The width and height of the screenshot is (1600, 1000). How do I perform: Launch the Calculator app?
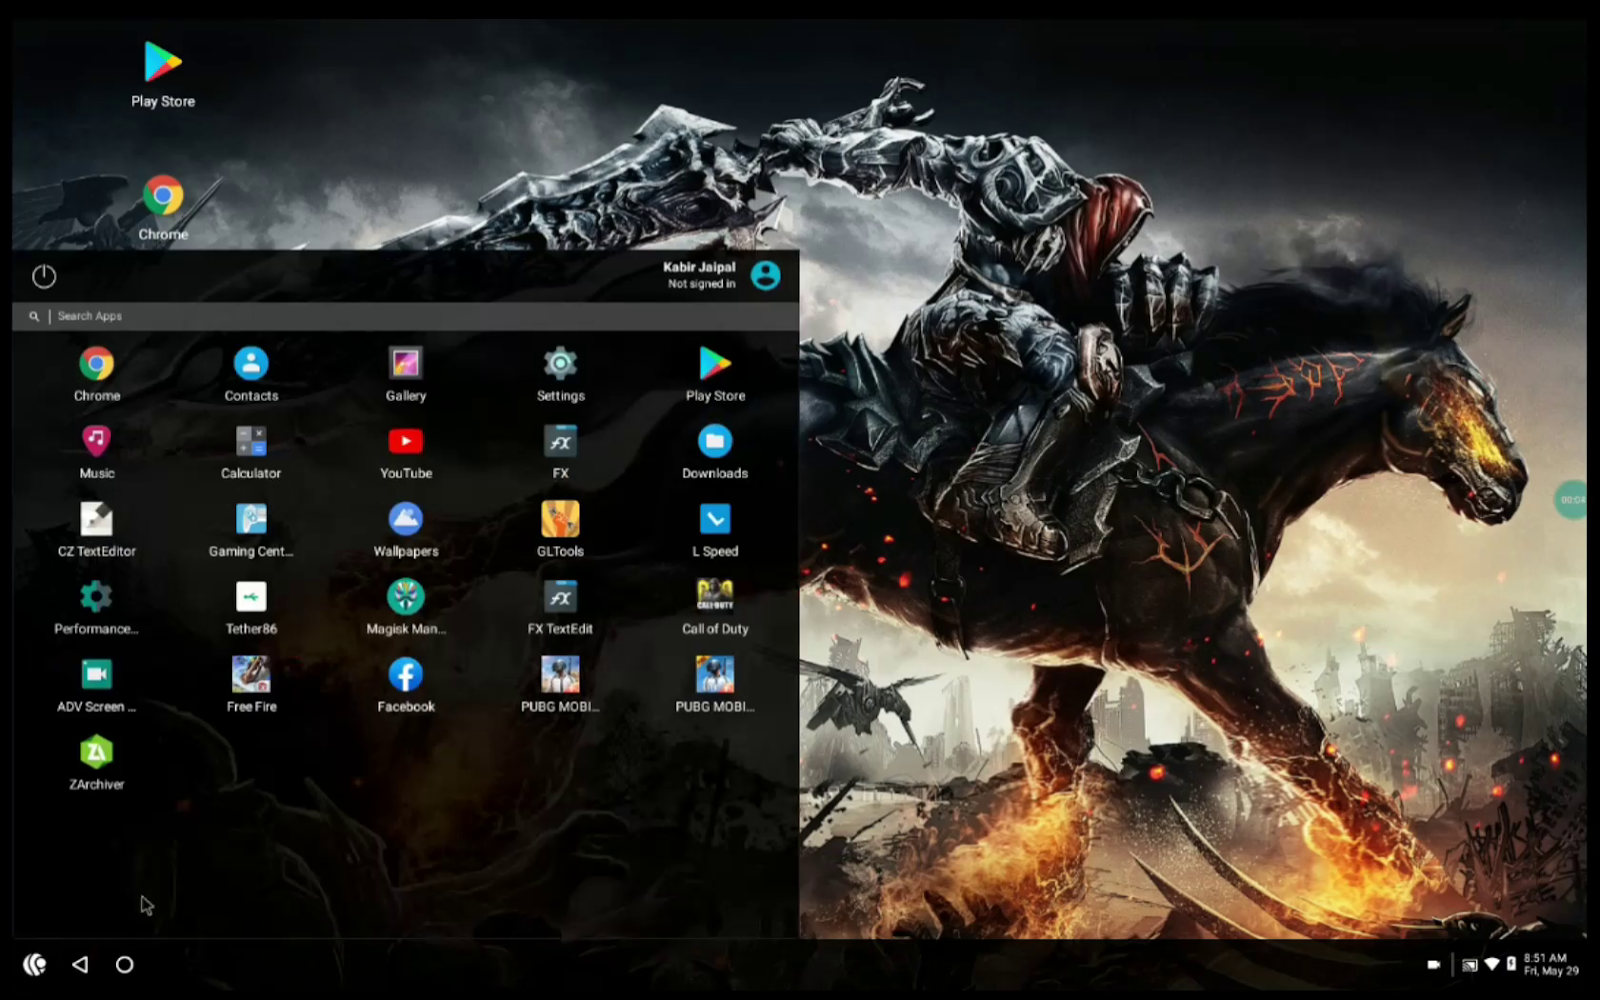[251, 452]
